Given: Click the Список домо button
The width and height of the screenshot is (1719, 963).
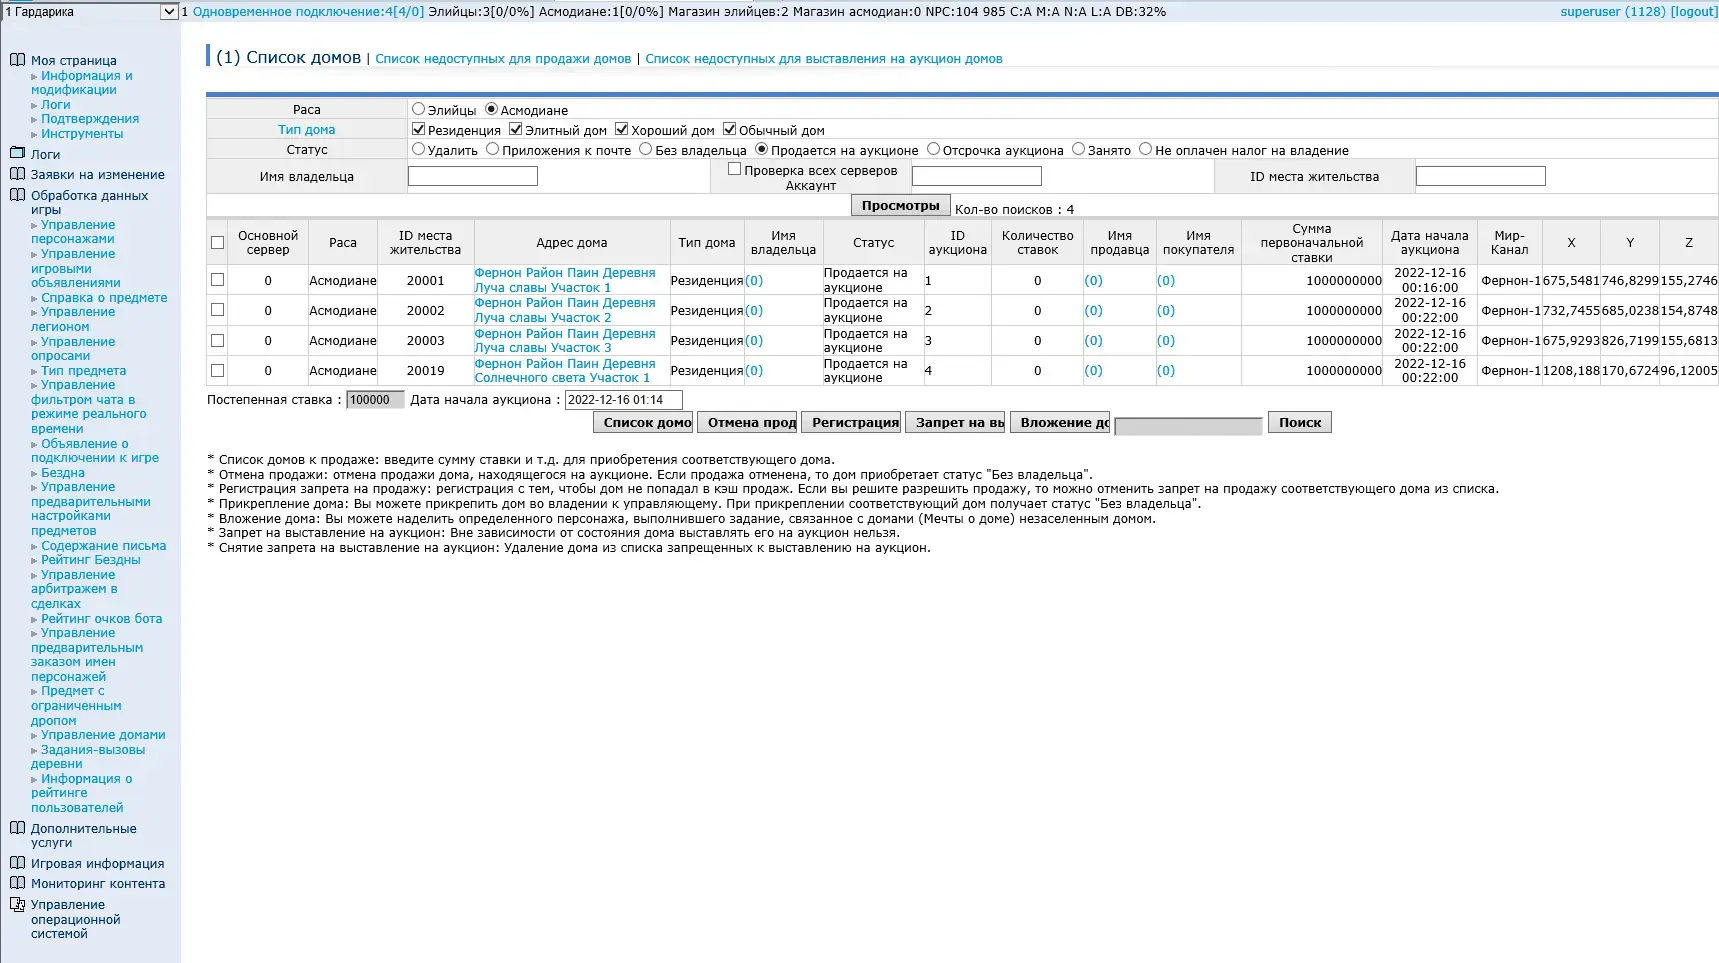Looking at the screenshot, I should 644,422.
